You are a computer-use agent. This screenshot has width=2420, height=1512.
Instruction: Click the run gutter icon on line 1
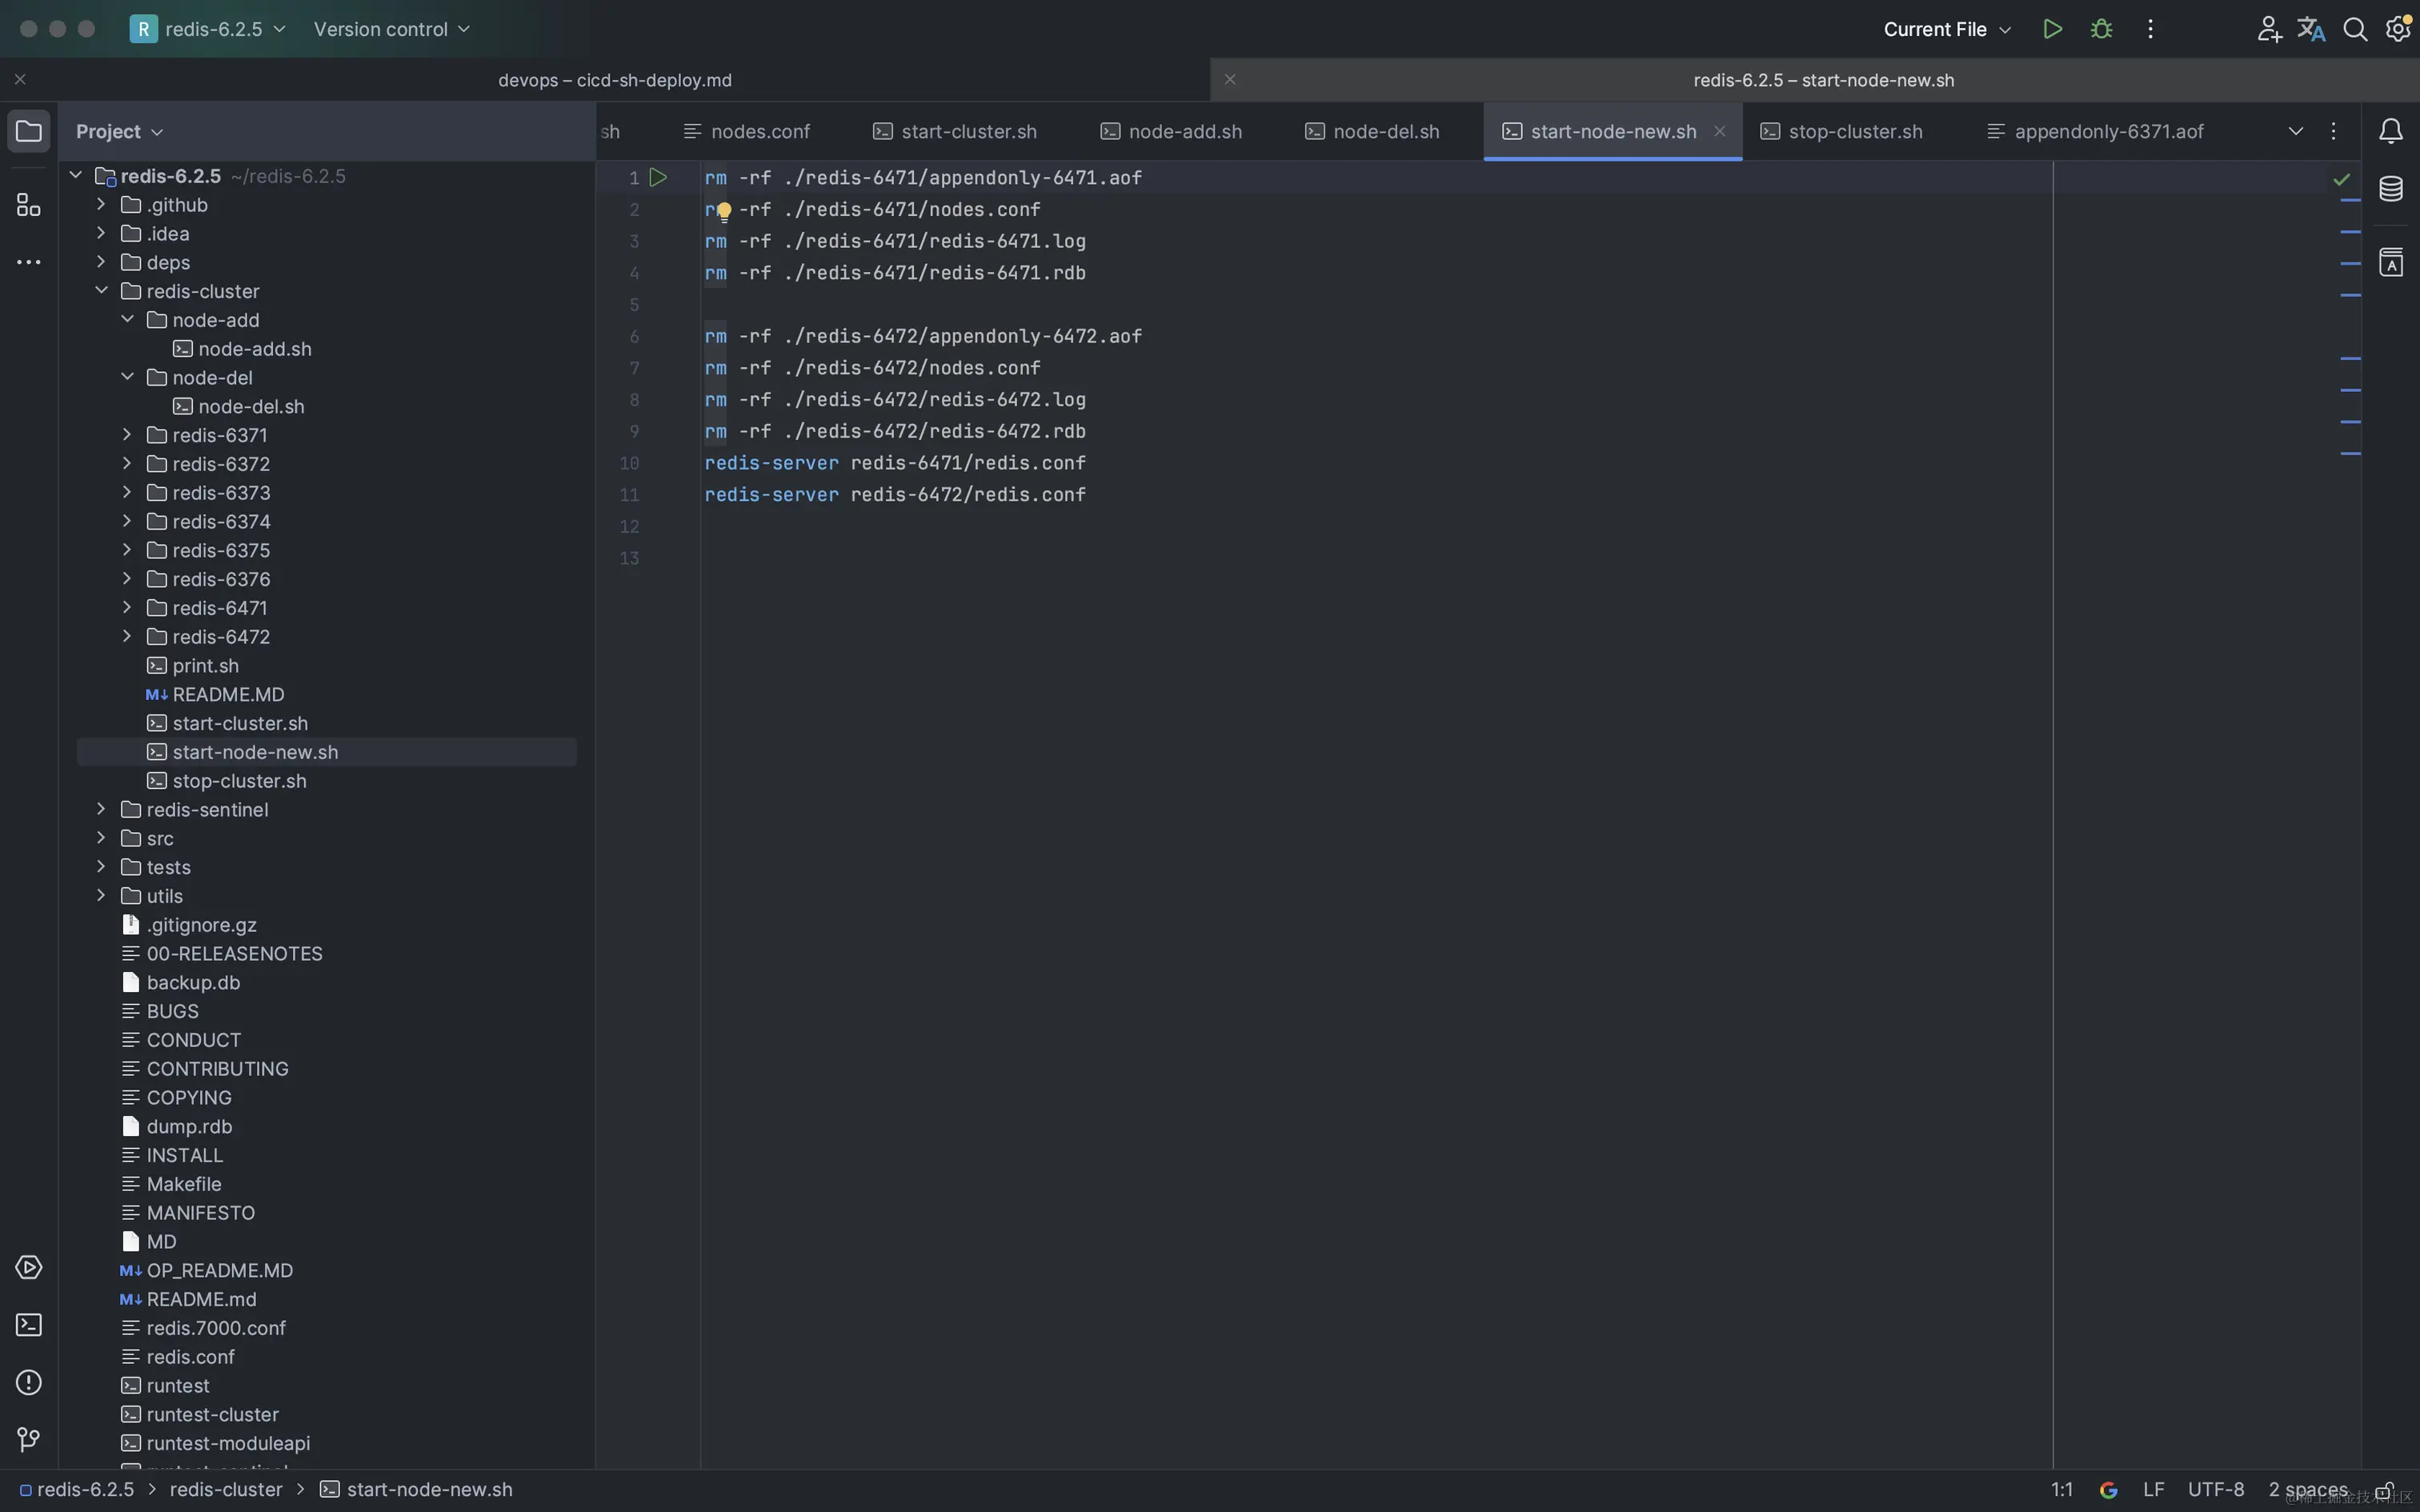click(658, 178)
